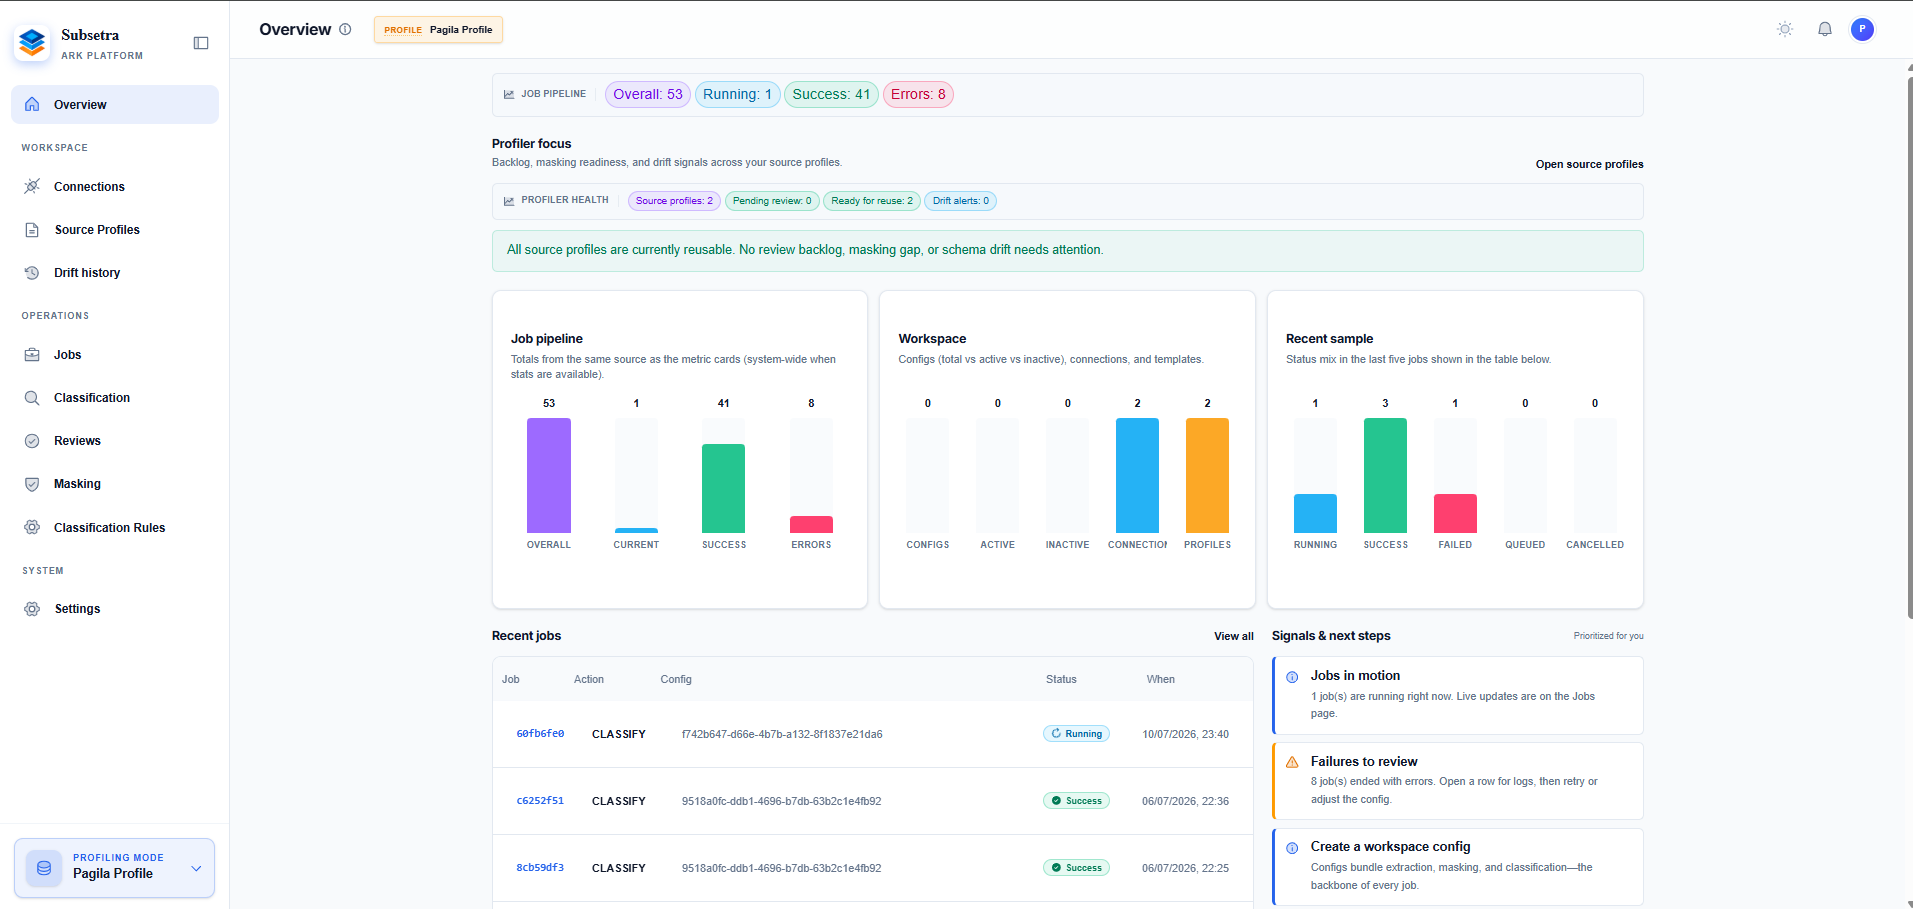Click Drift alerts: 0 chip

pyautogui.click(x=960, y=200)
